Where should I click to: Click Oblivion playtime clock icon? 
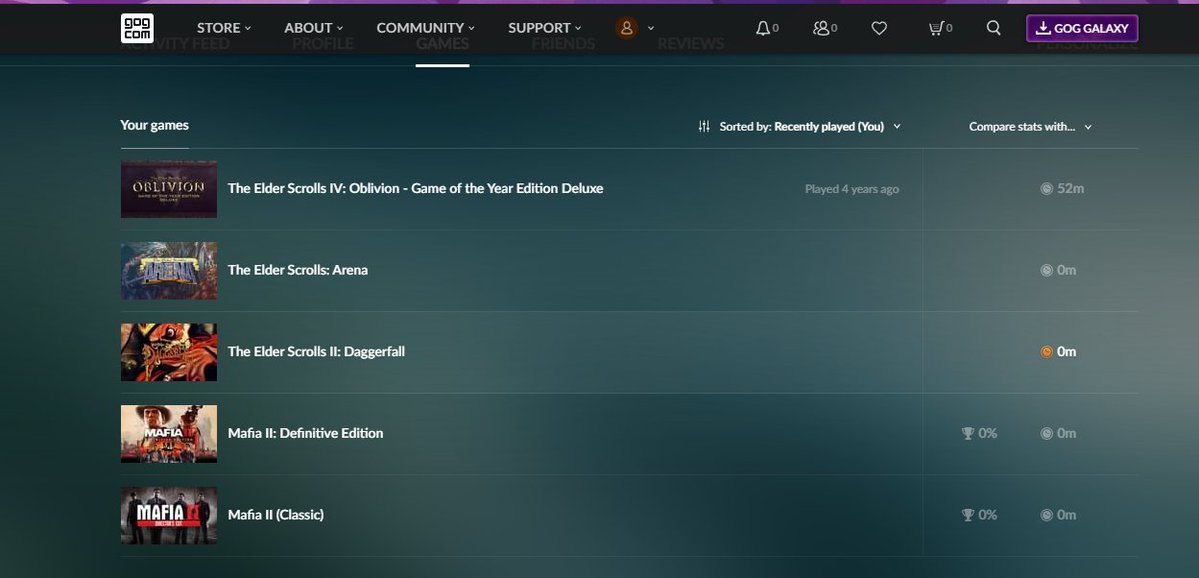point(1046,189)
